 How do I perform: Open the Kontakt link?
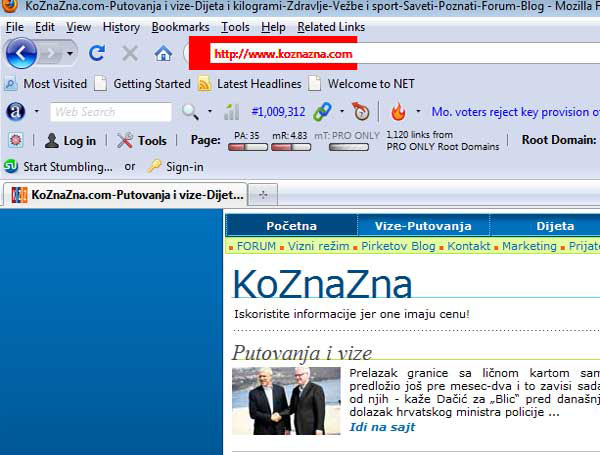pos(468,246)
